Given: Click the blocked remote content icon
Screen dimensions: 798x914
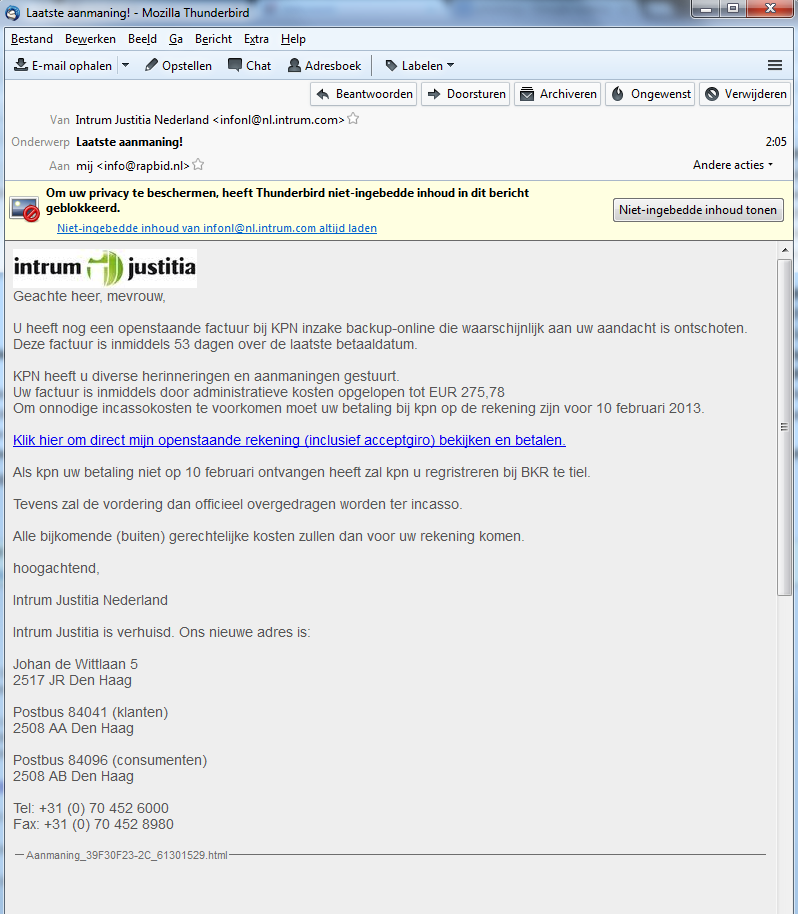Looking at the screenshot, I should point(24,210).
